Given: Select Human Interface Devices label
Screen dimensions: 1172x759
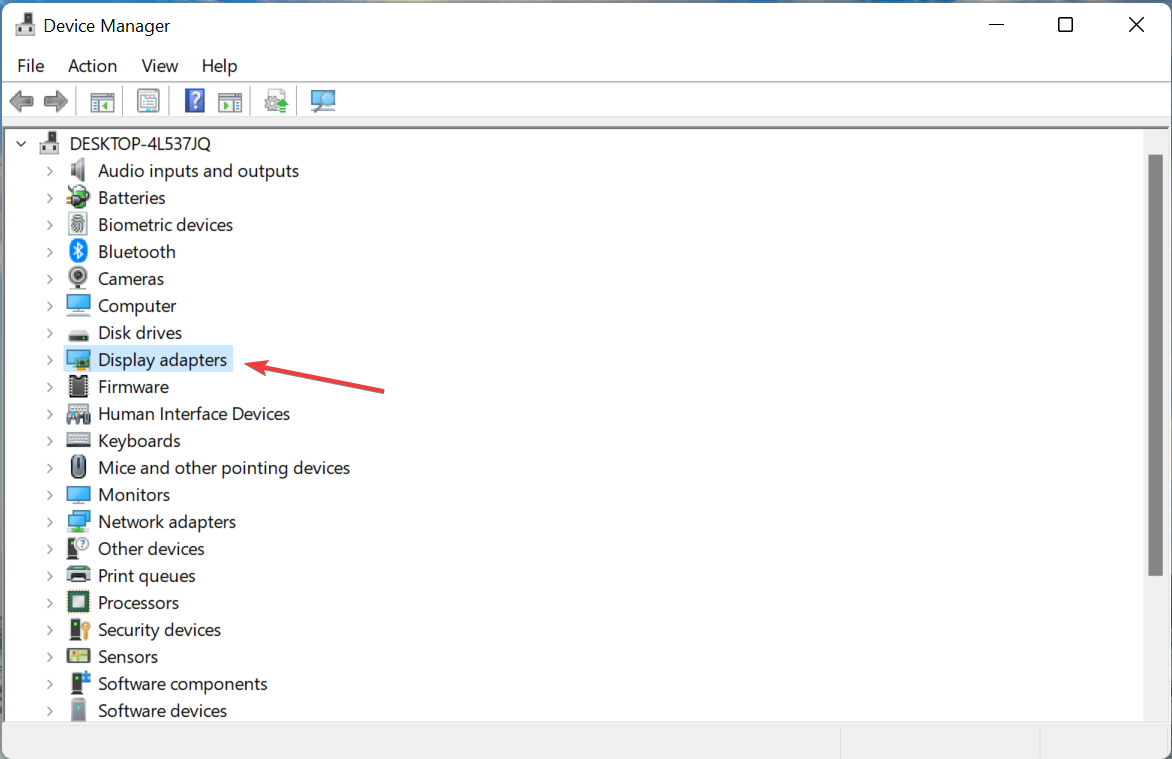Looking at the screenshot, I should pos(194,414).
